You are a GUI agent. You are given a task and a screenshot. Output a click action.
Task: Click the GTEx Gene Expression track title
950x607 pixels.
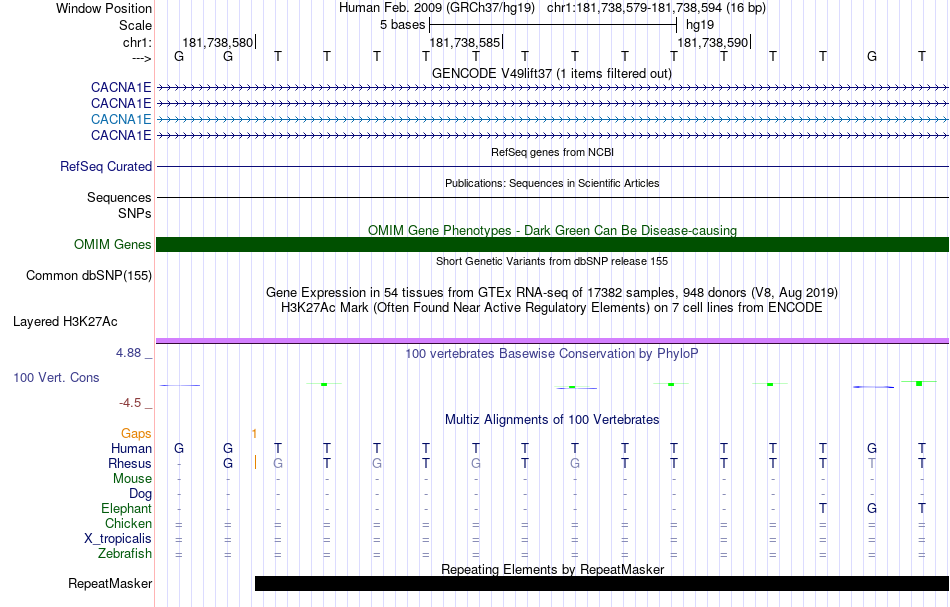(552, 293)
